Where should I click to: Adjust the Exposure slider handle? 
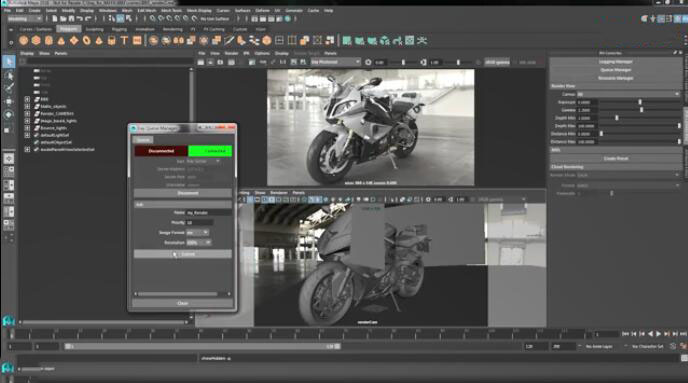point(640,102)
